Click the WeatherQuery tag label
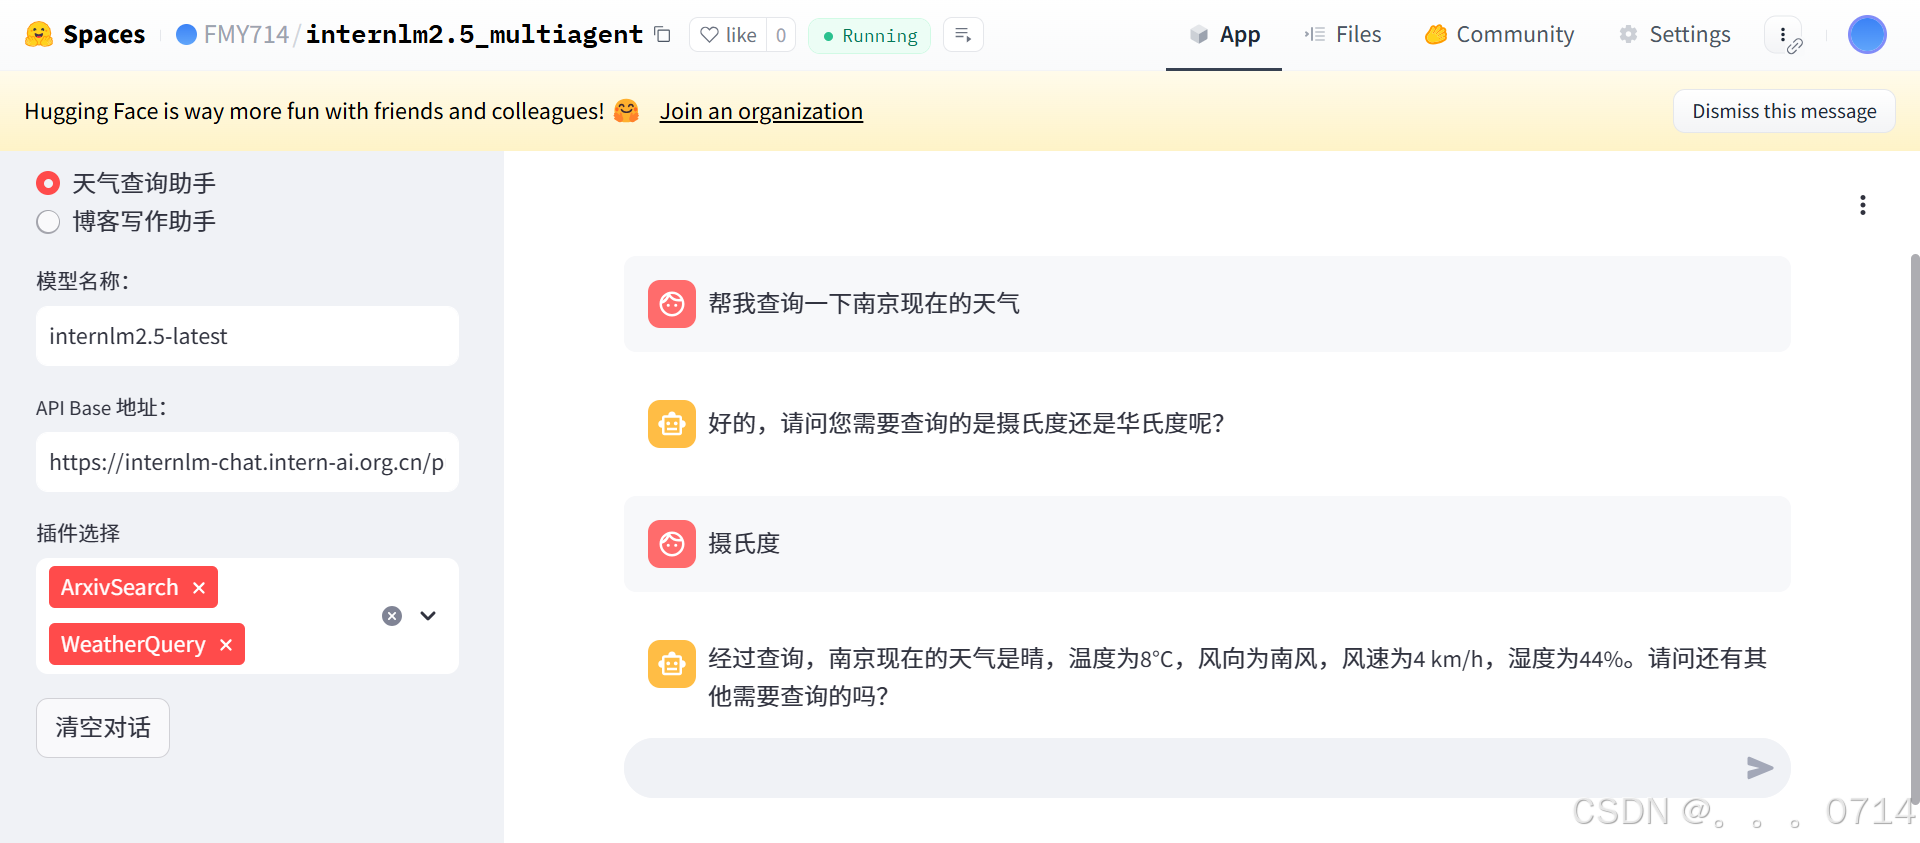The width and height of the screenshot is (1920, 843). tap(133, 644)
